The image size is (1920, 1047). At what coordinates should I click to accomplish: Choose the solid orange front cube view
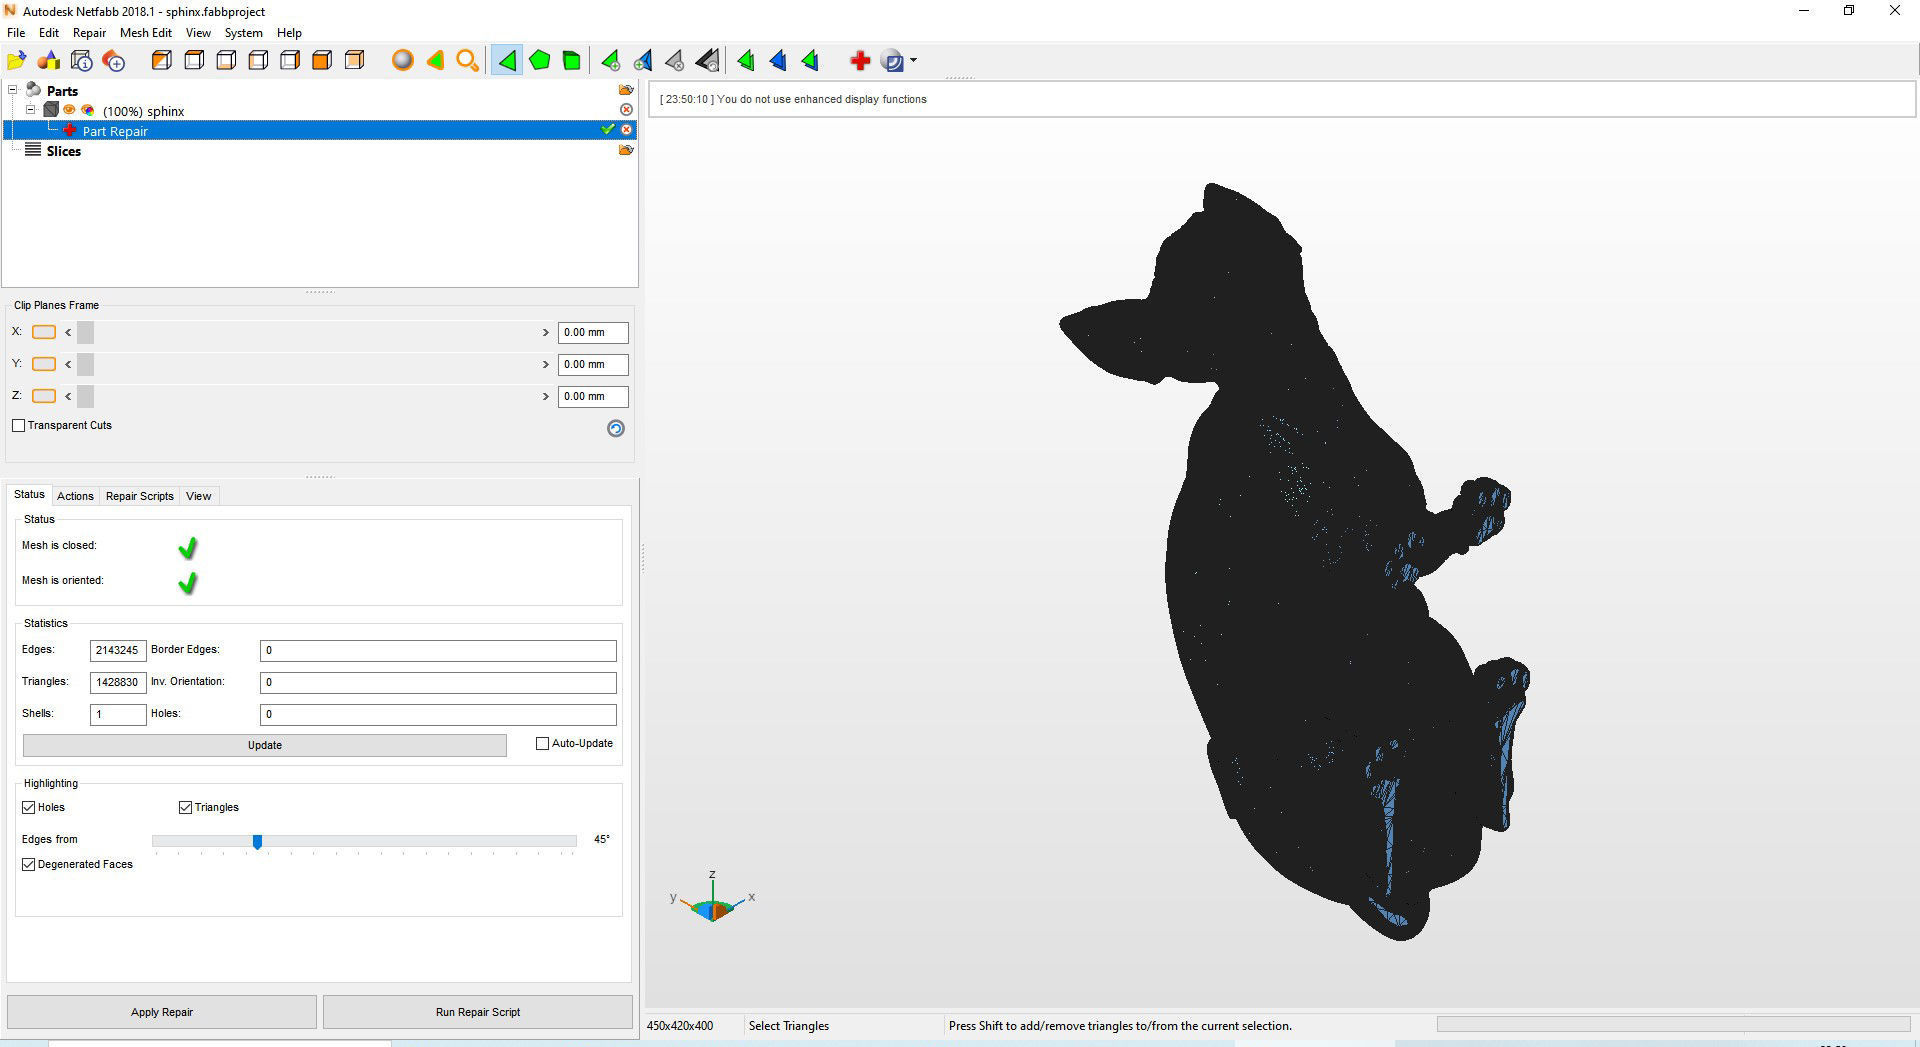point(322,61)
